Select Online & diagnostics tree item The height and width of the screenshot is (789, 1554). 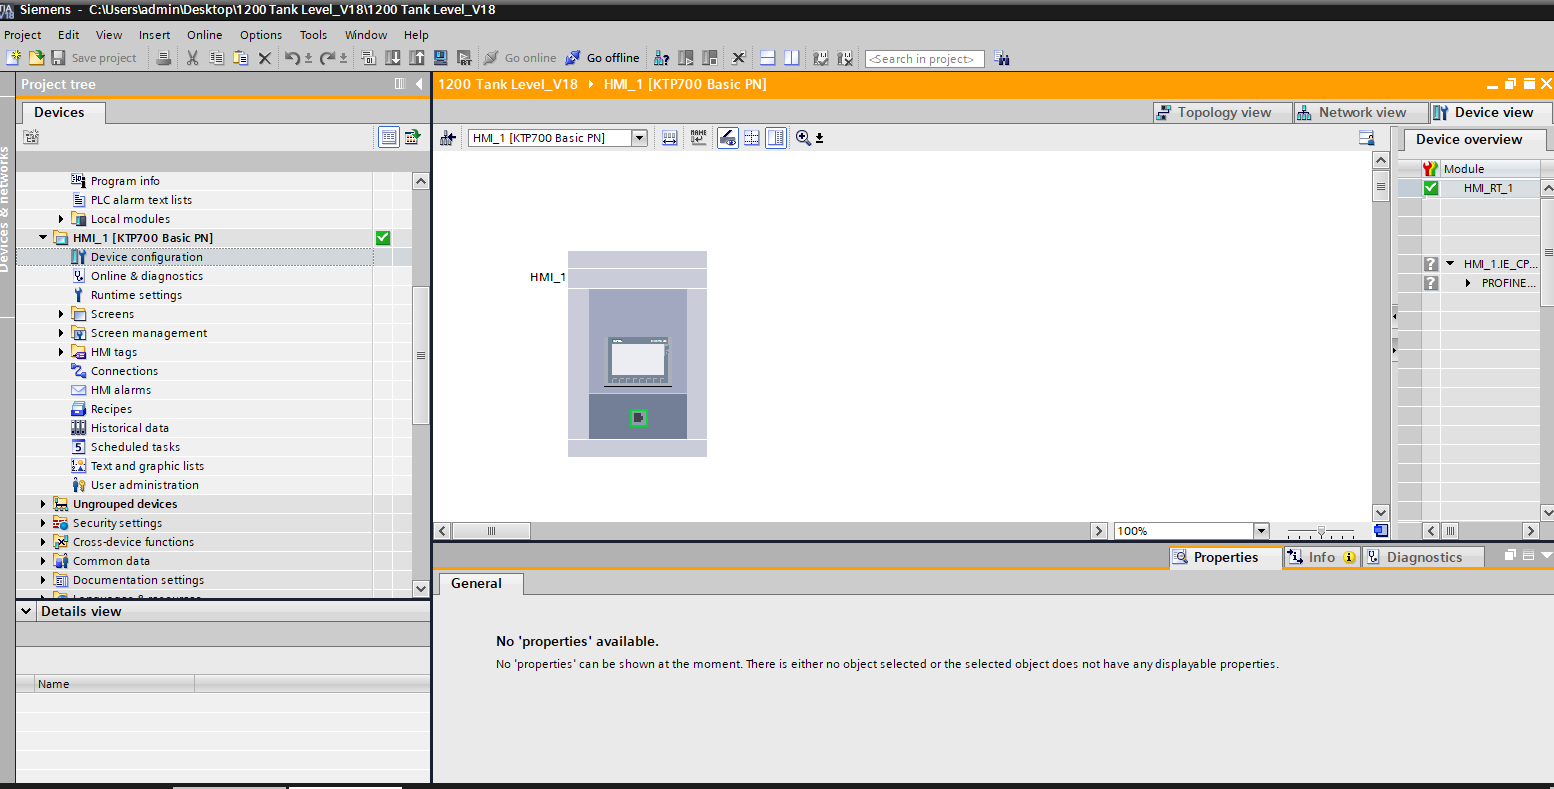pos(147,276)
